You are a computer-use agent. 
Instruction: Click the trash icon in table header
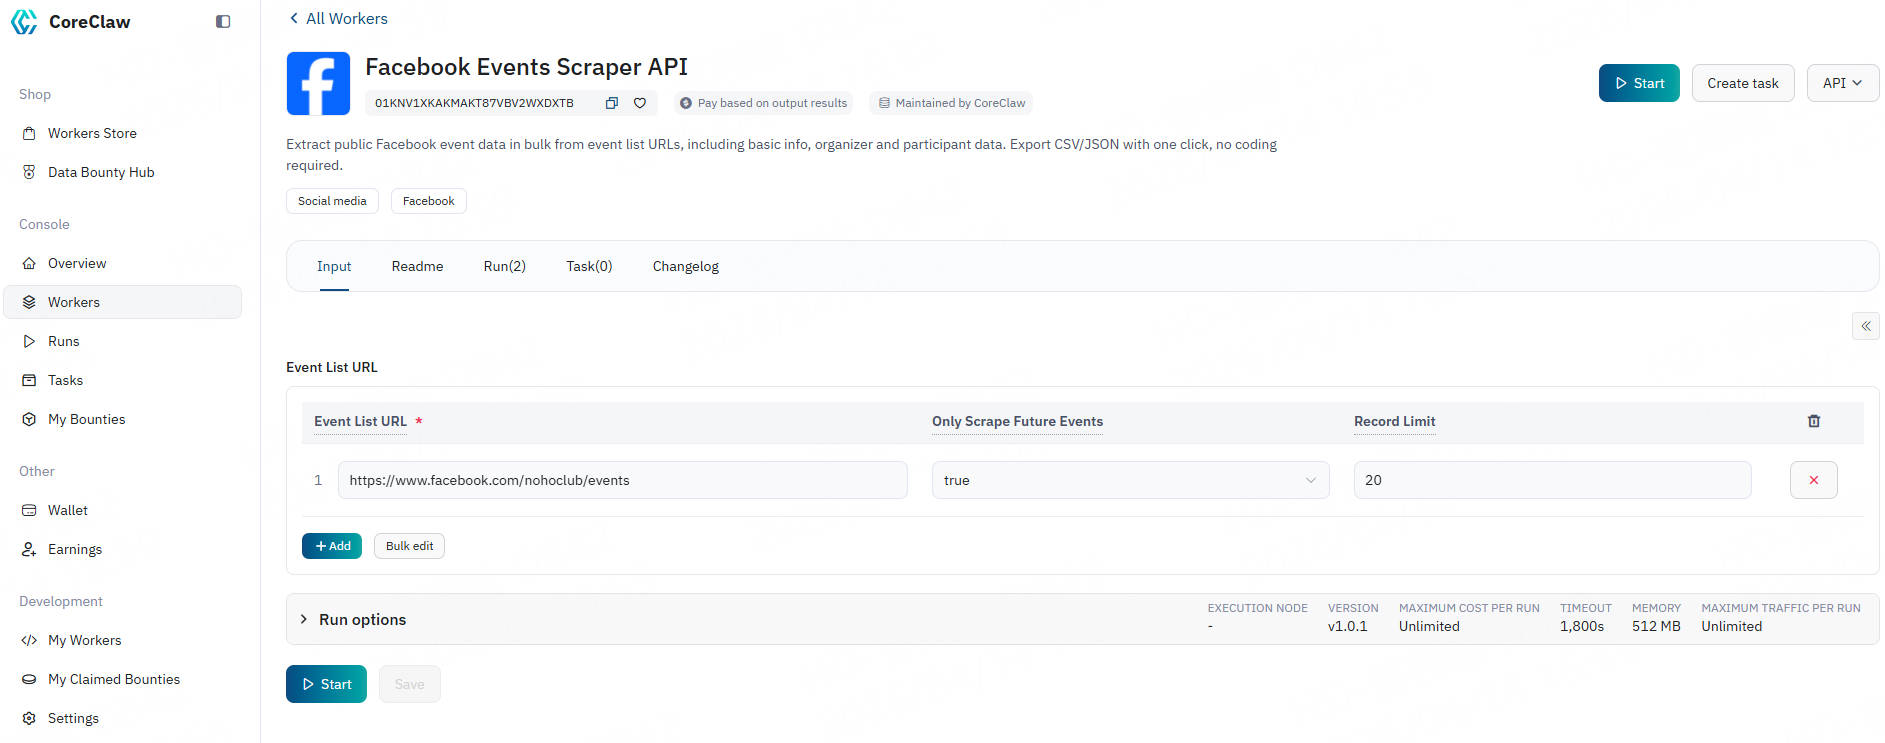coord(1813,422)
